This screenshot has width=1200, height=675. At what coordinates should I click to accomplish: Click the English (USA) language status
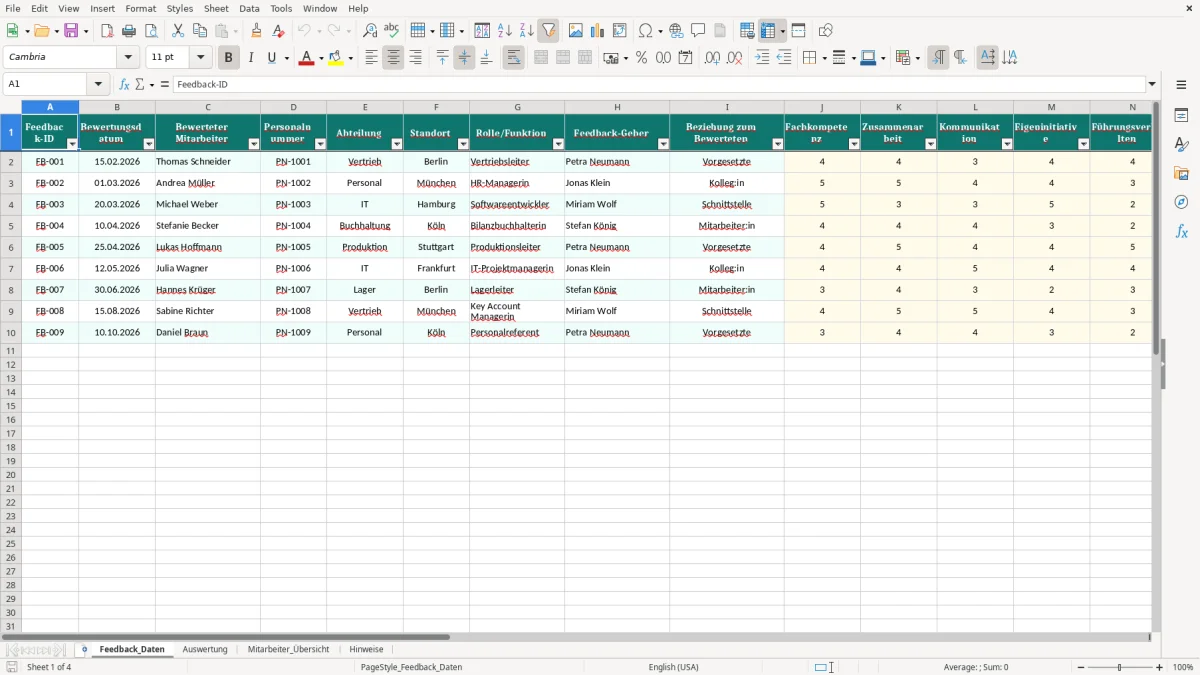(674, 667)
